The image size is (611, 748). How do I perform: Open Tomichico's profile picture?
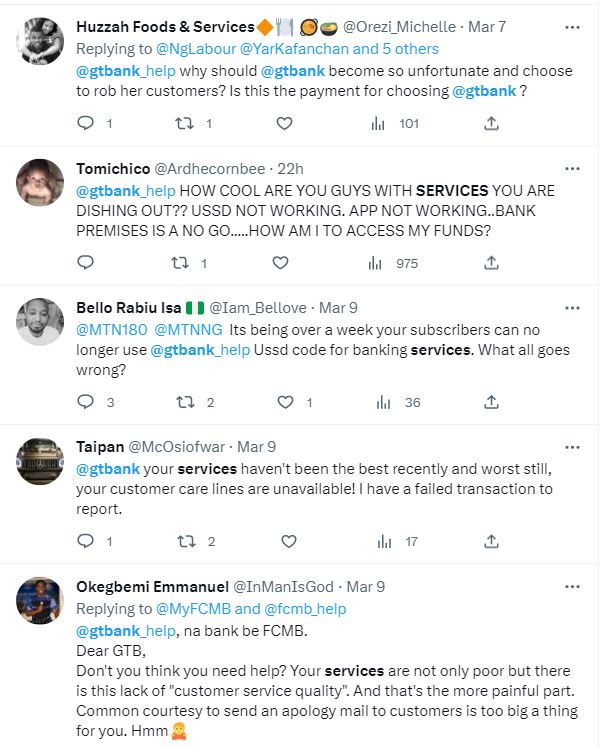coord(40,183)
